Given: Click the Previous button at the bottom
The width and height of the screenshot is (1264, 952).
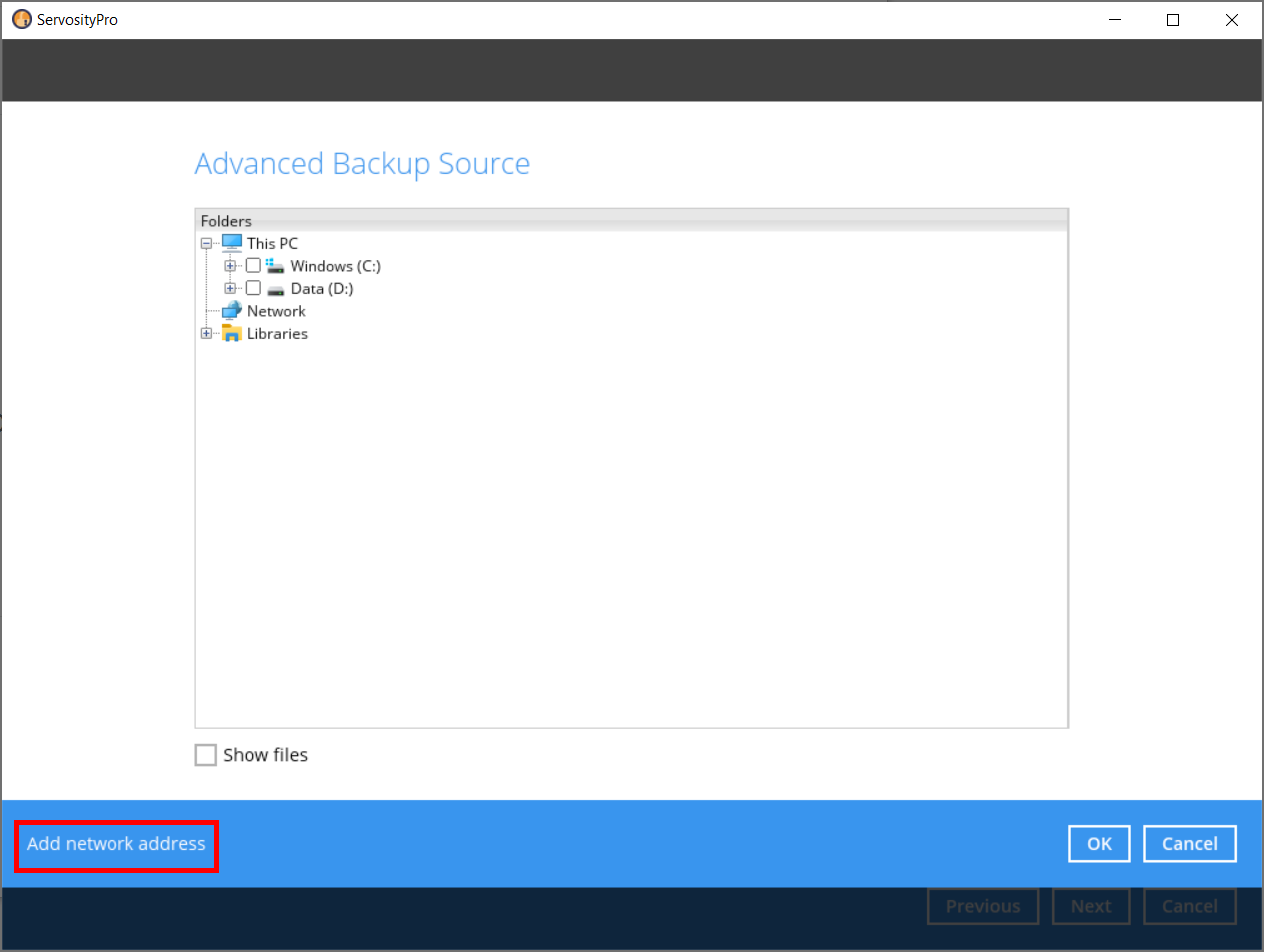Looking at the screenshot, I should coord(983,906).
